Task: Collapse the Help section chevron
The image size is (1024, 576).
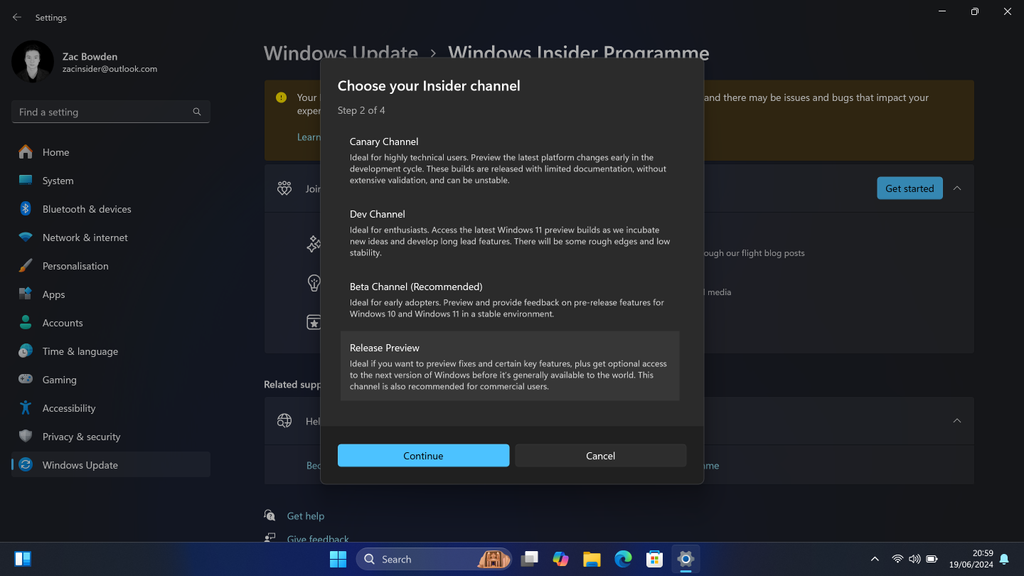Action: tap(957, 421)
